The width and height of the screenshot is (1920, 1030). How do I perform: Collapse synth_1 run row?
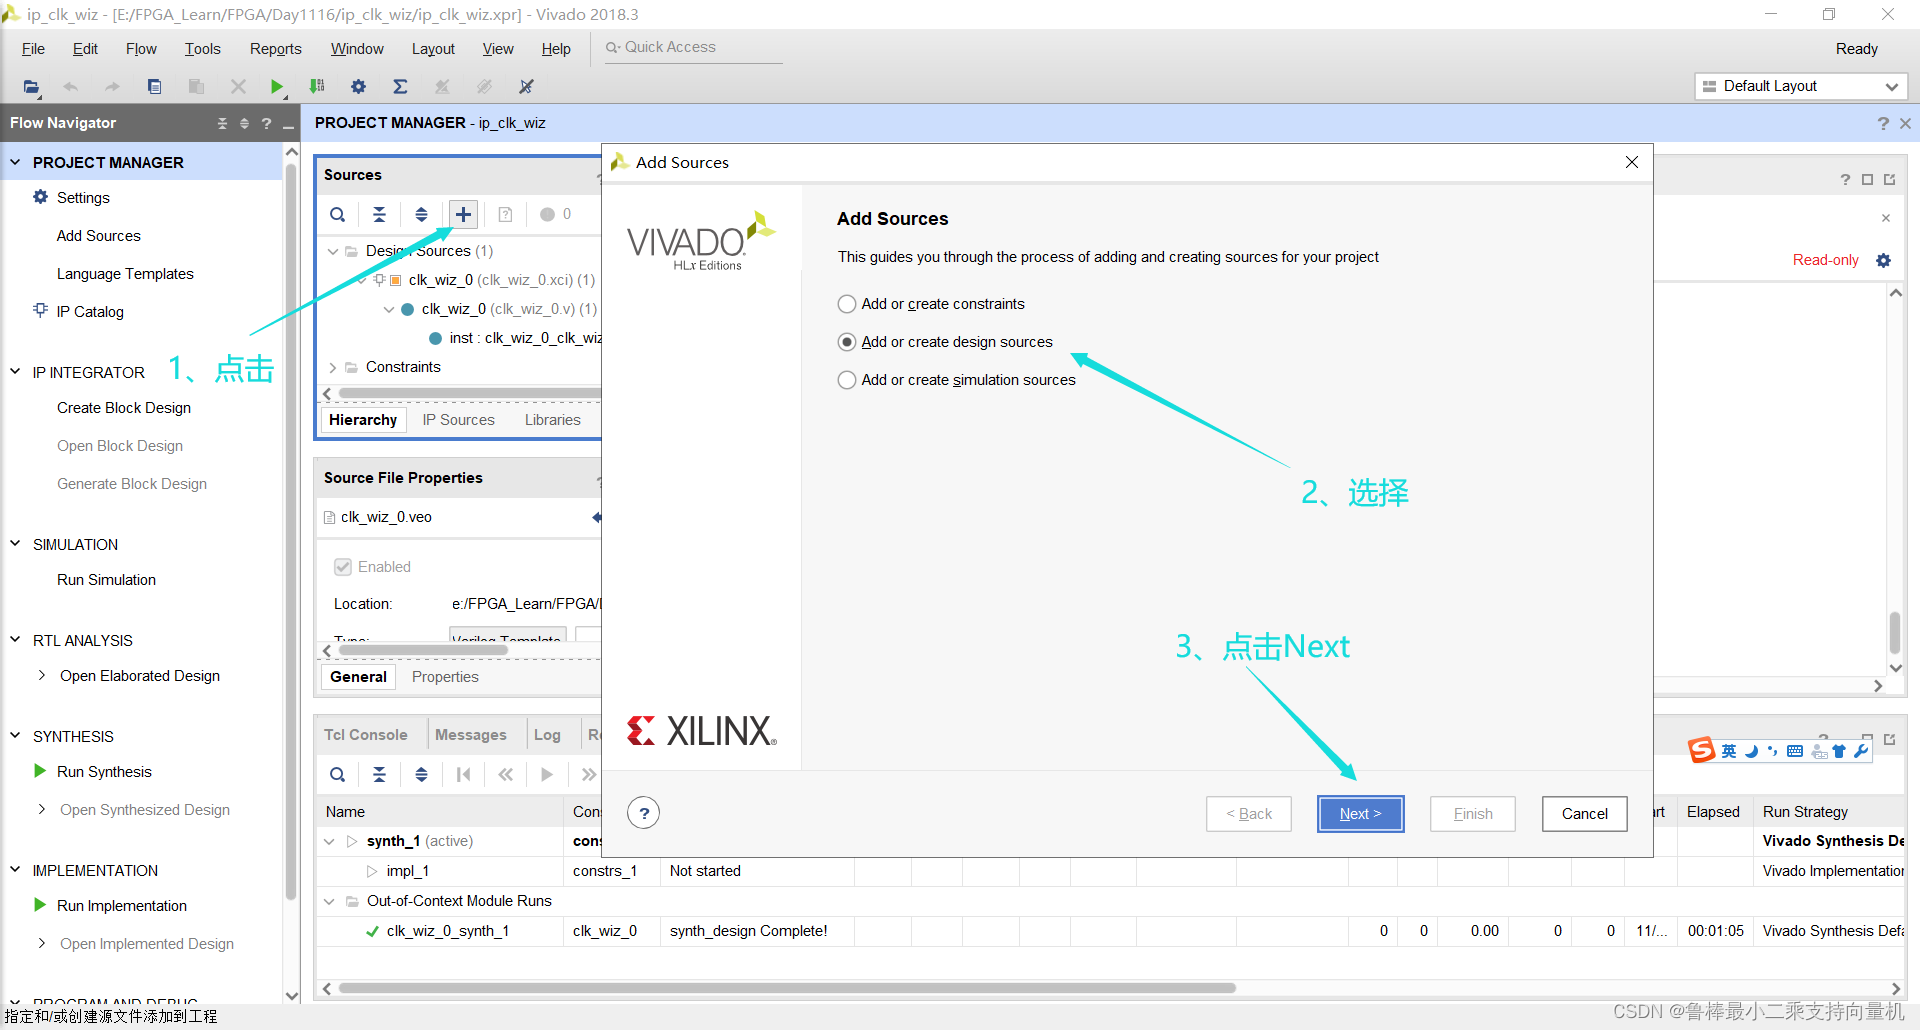click(x=329, y=841)
